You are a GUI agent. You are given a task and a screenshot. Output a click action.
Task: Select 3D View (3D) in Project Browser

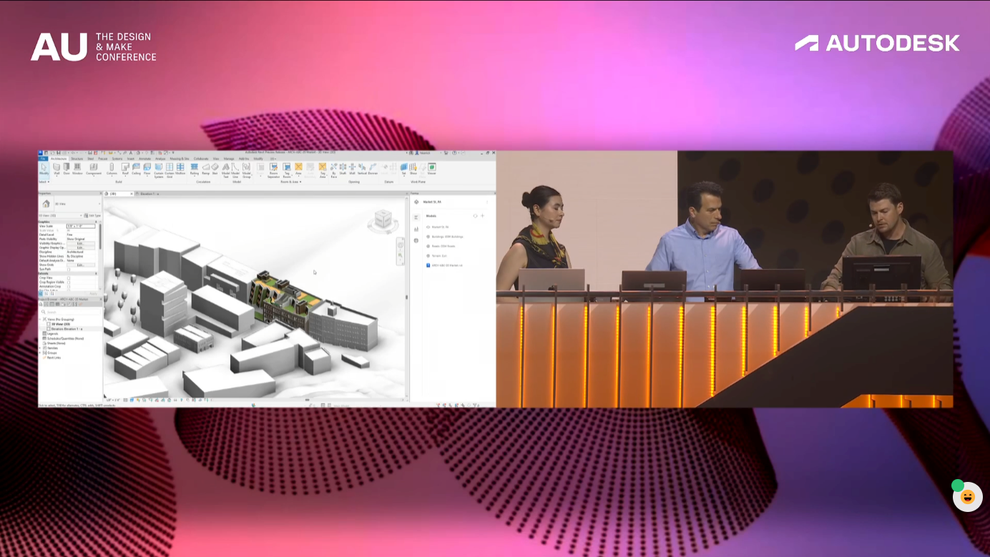coord(61,324)
